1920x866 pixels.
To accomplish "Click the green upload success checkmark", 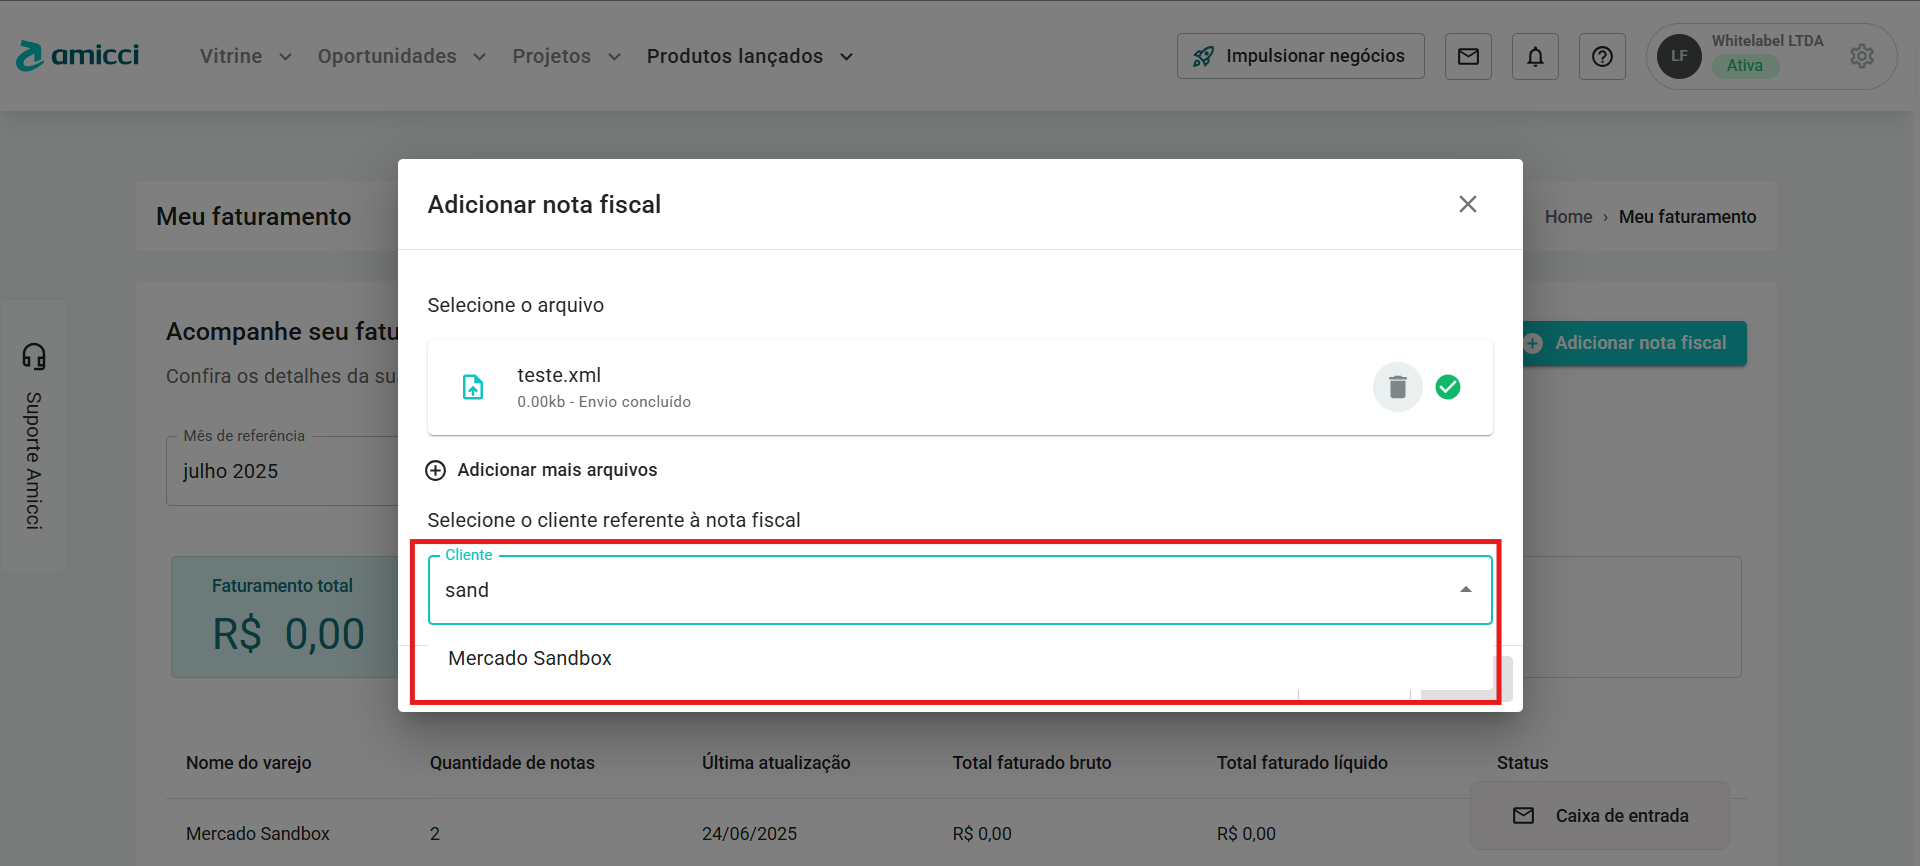I will click(x=1447, y=387).
